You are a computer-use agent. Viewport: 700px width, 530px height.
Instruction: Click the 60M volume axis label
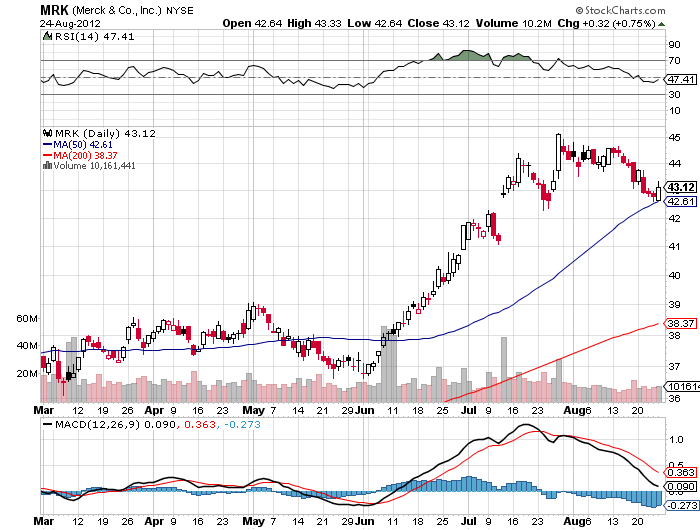click(27, 318)
